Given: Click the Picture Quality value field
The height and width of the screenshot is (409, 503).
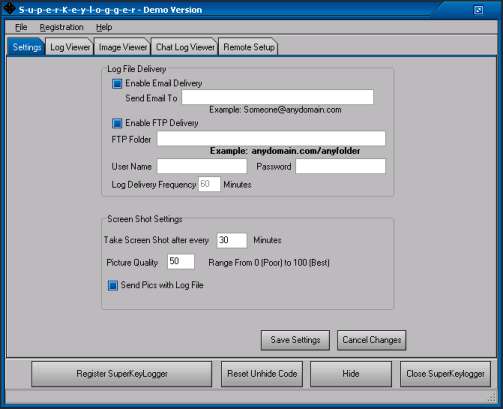Looking at the screenshot, I should (181, 261).
